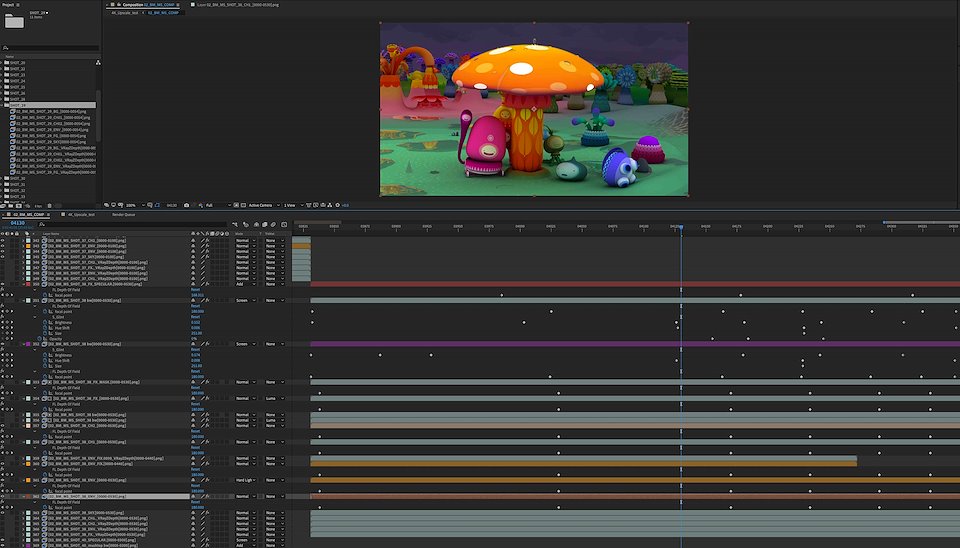Open the Graph Editor
960x548 pixels.
click(x=284, y=224)
